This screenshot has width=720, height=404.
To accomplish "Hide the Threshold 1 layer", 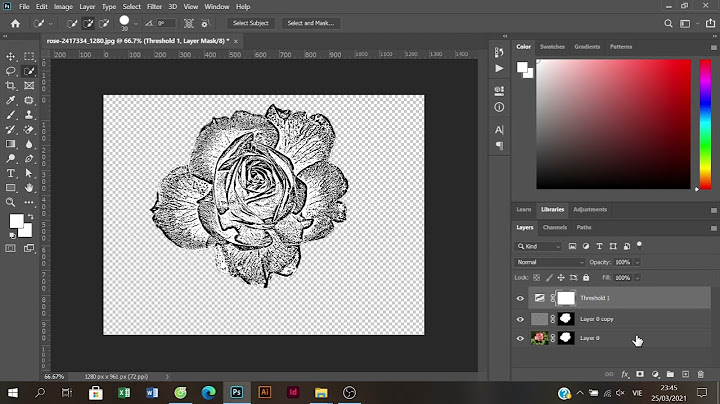I will pos(520,298).
